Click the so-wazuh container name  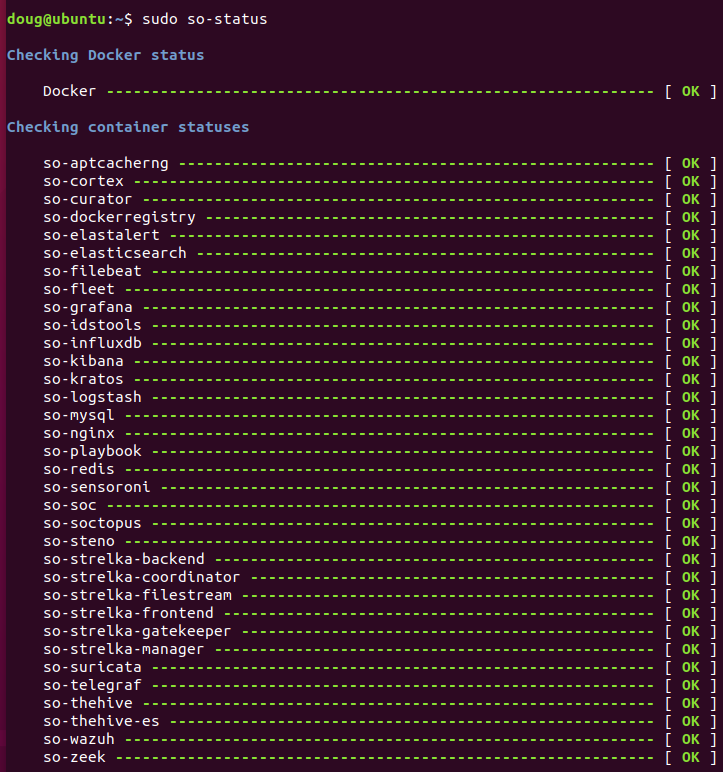[79, 740]
